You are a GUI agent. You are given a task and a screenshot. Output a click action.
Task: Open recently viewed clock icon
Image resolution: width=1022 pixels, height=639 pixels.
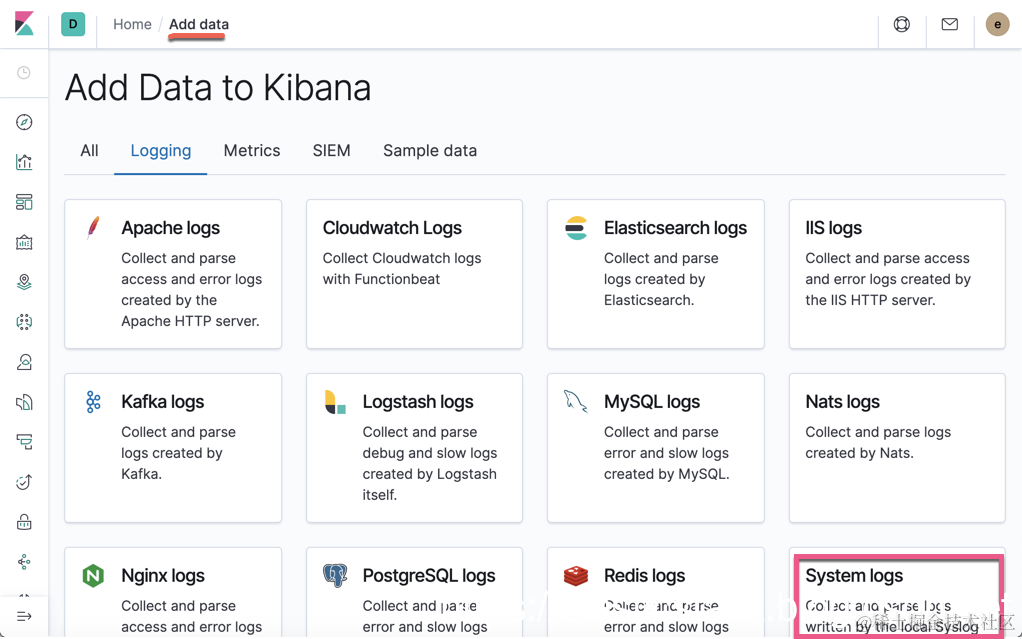[x=24, y=73]
